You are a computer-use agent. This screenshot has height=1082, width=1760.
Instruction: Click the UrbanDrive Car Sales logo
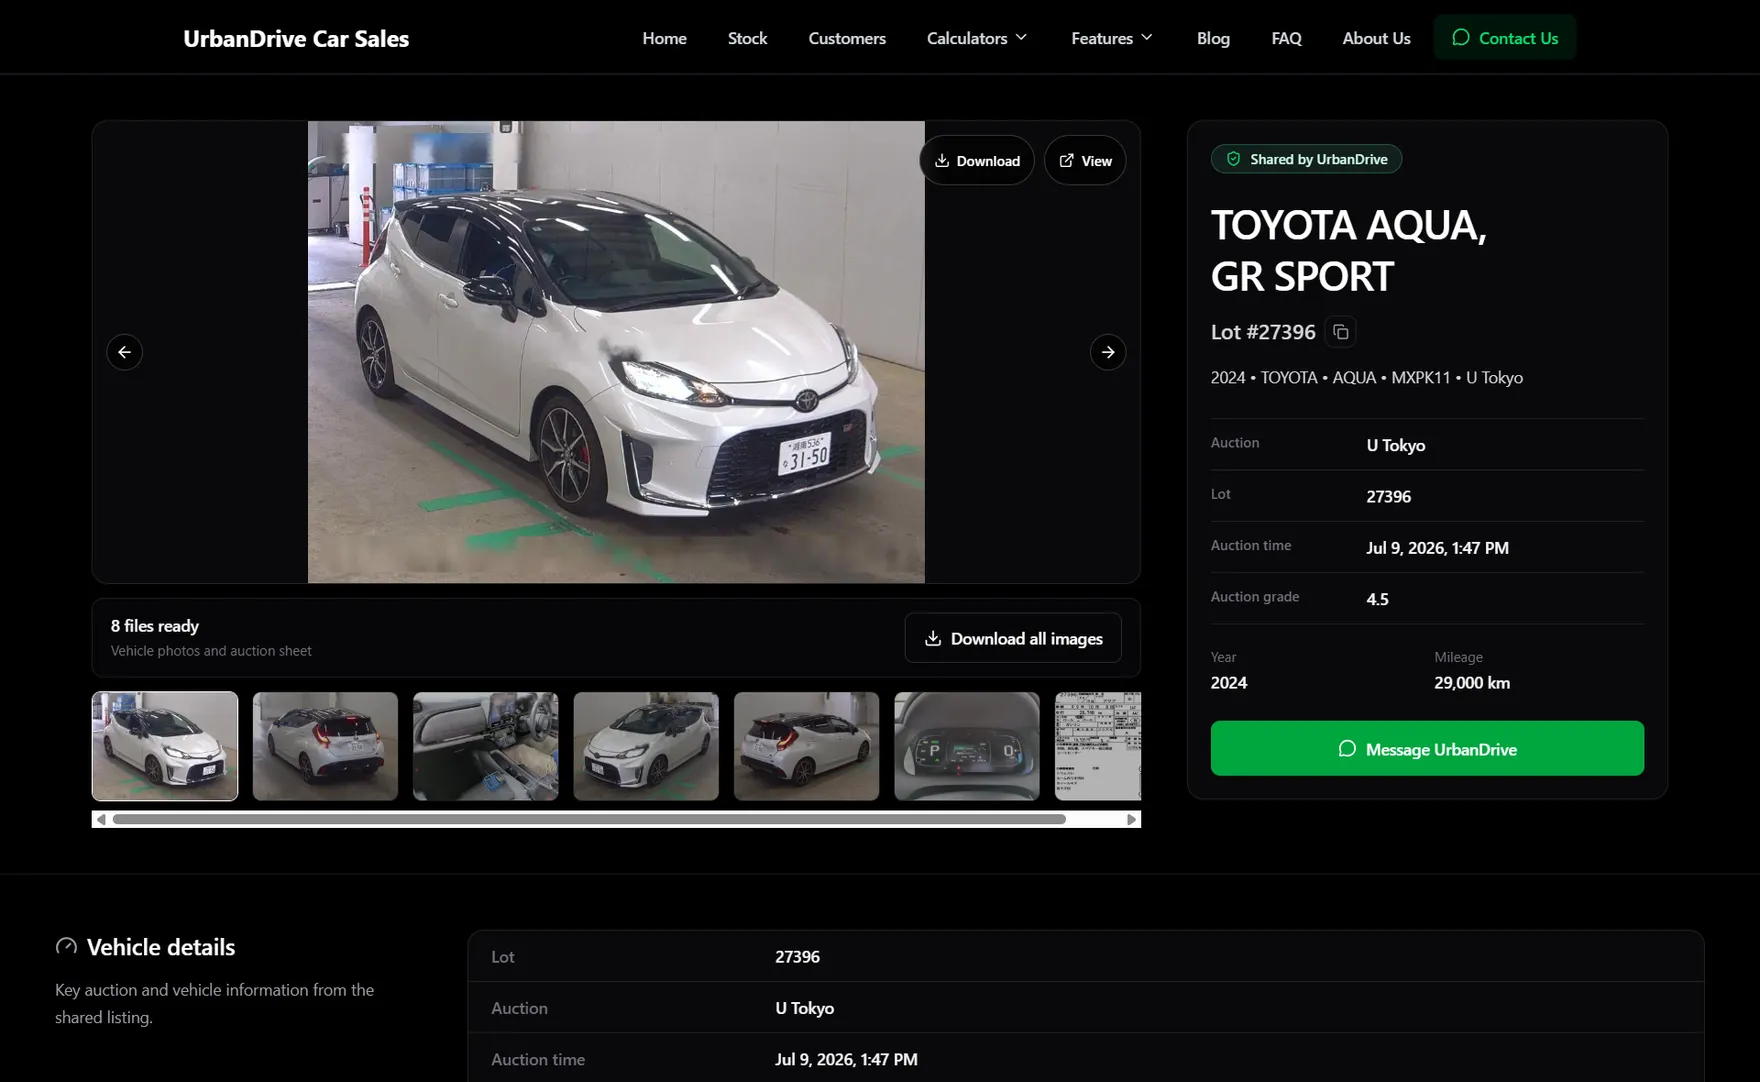click(x=296, y=38)
